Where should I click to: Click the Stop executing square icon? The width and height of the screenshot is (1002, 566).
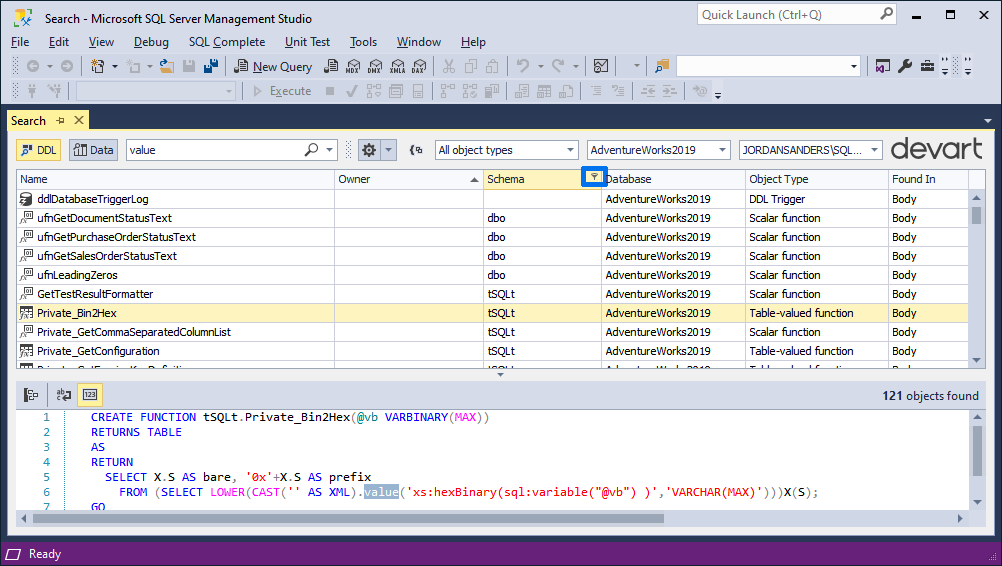tap(330, 91)
